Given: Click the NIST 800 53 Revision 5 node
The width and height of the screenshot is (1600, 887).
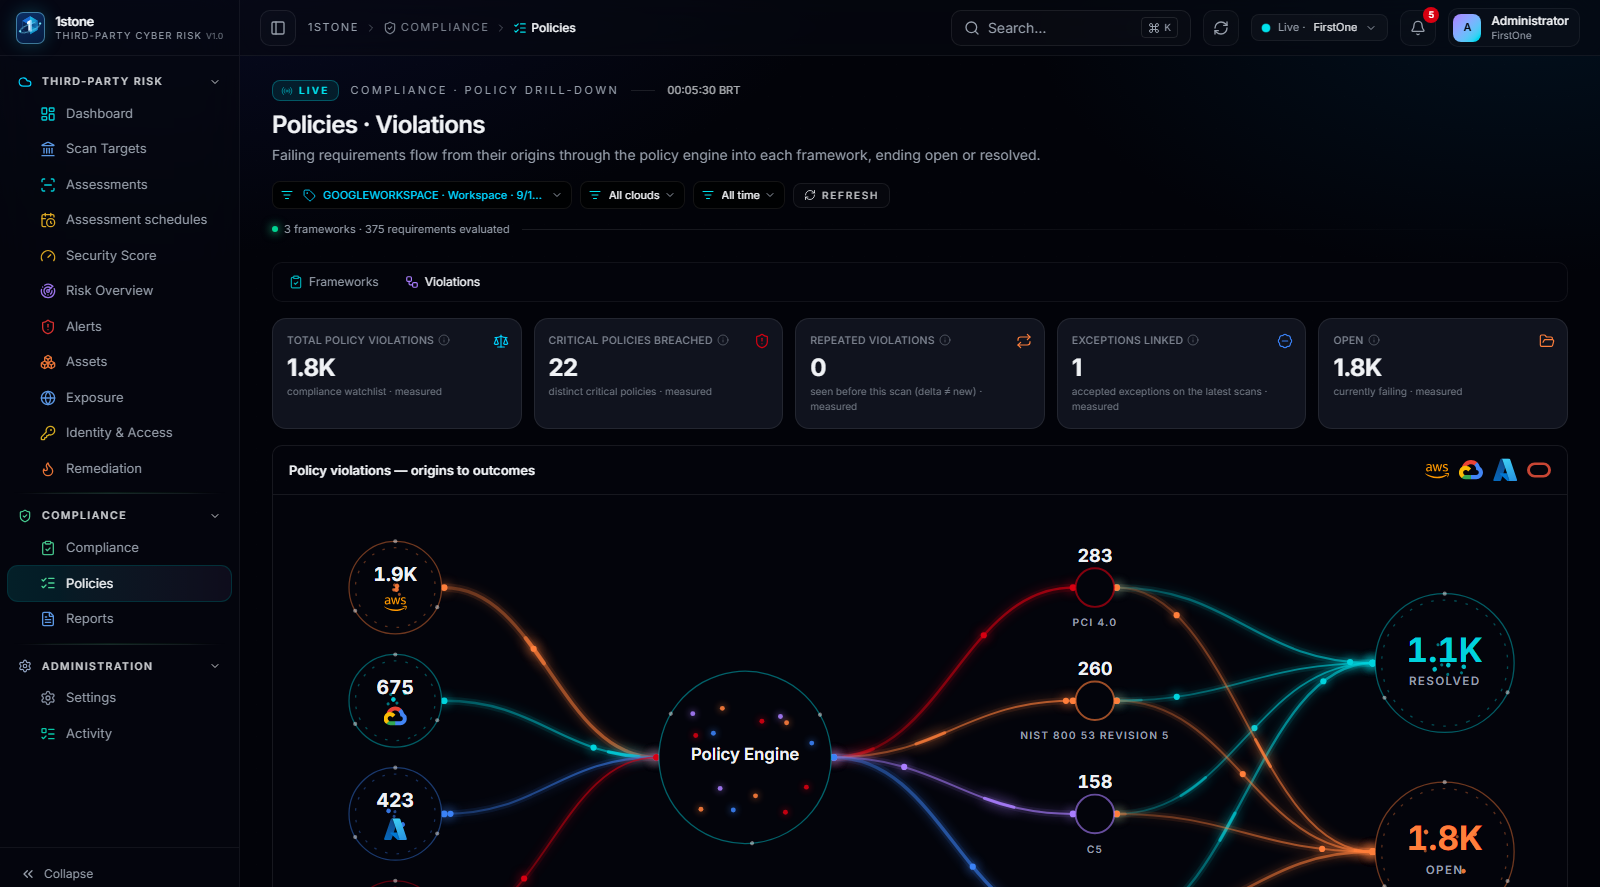Looking at the screenshot, I should (1095, 701).
